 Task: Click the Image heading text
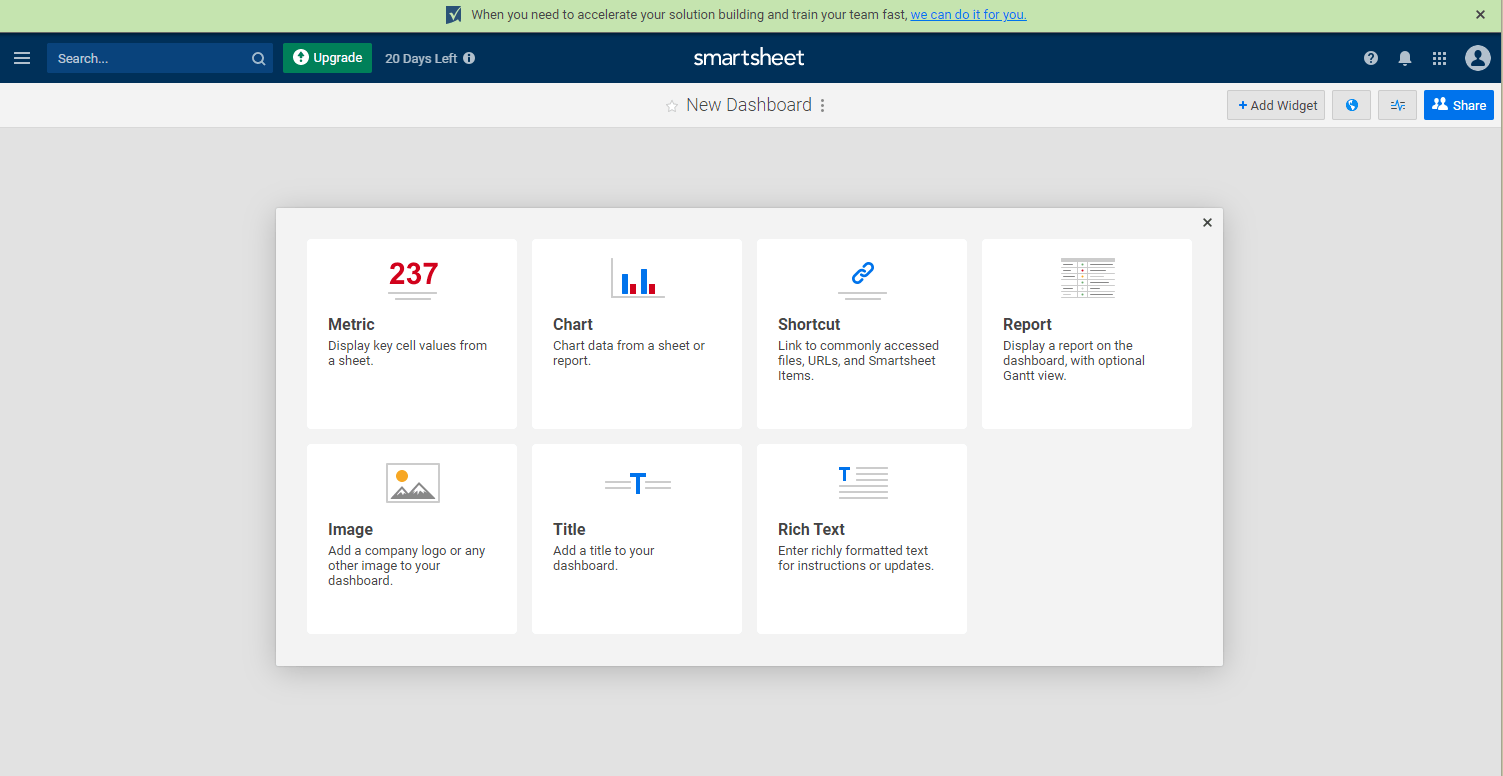pyautogui.click(x=350, y=530)
